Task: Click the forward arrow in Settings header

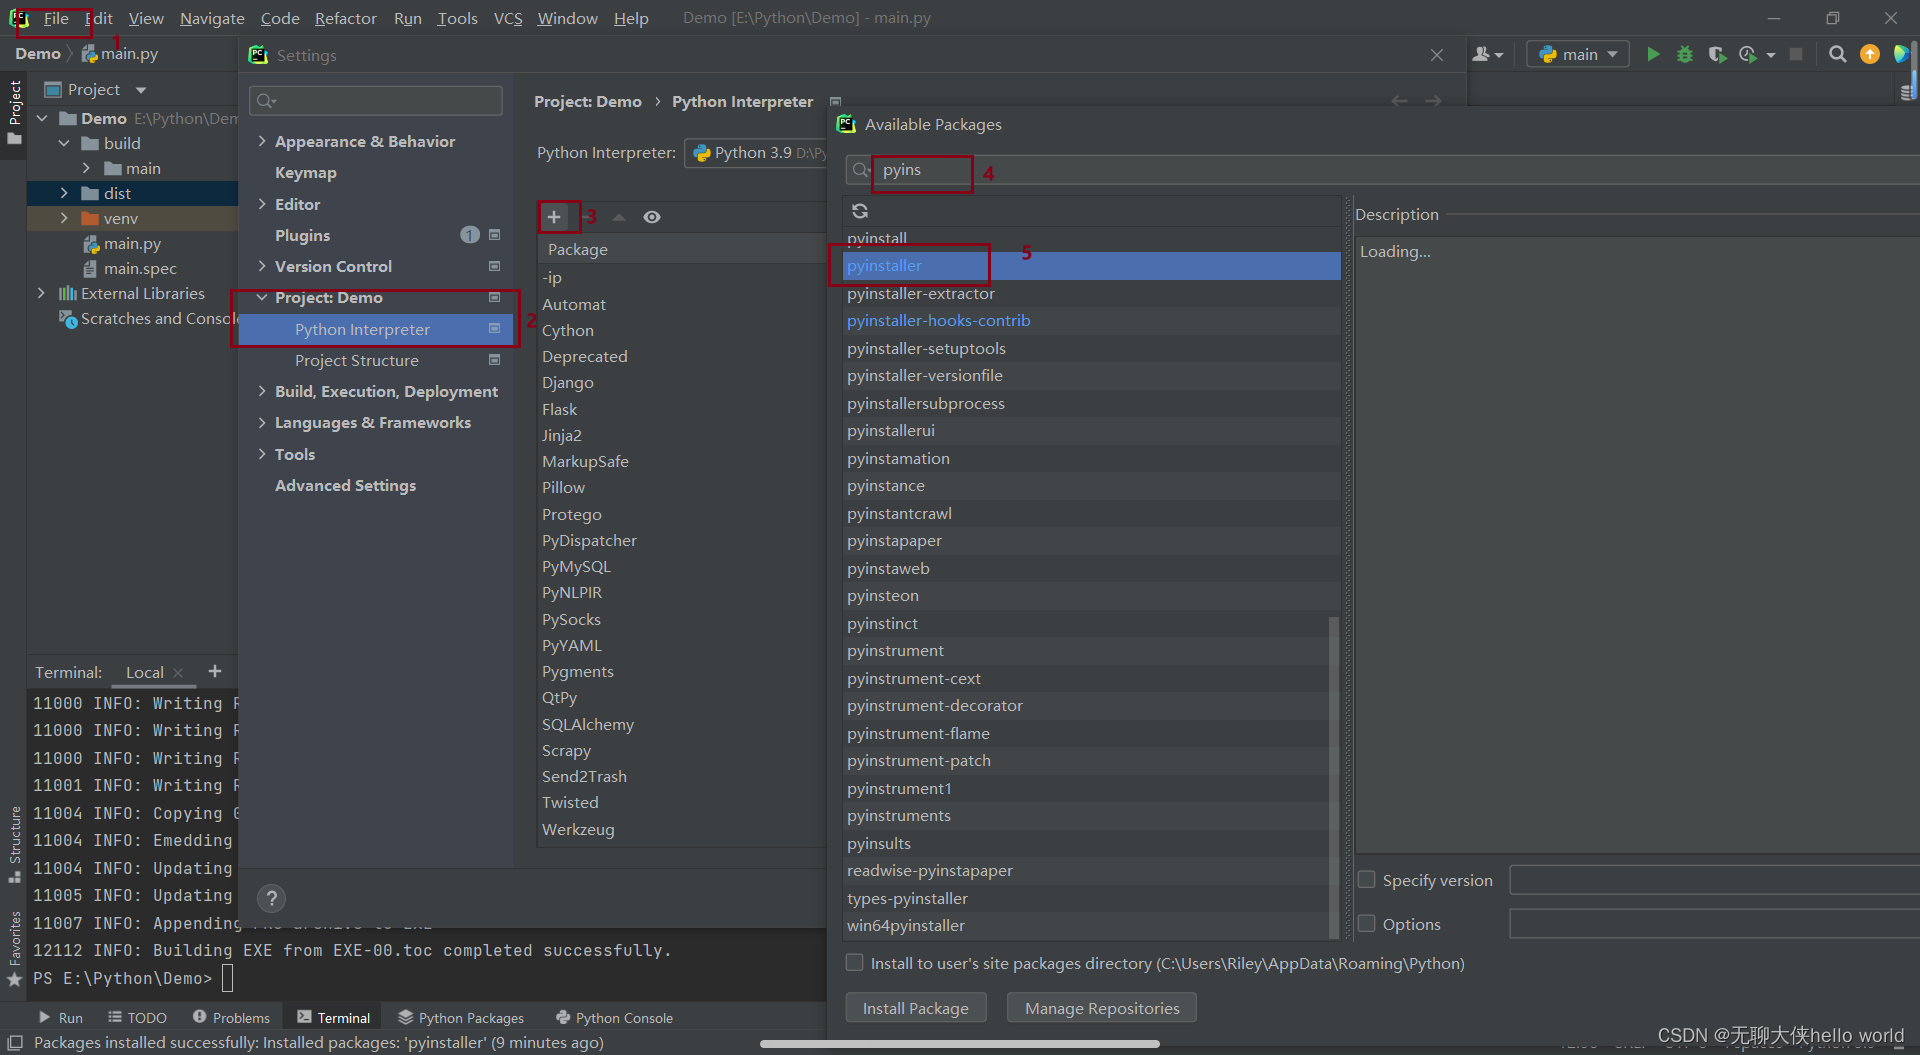Action: 1433,101
